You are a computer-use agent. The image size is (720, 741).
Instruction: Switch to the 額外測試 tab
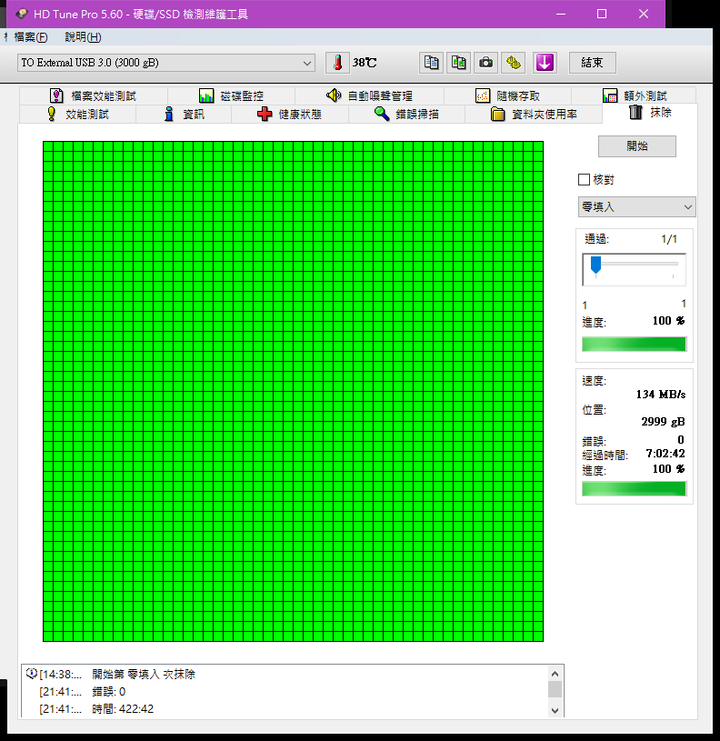[634, 96]
